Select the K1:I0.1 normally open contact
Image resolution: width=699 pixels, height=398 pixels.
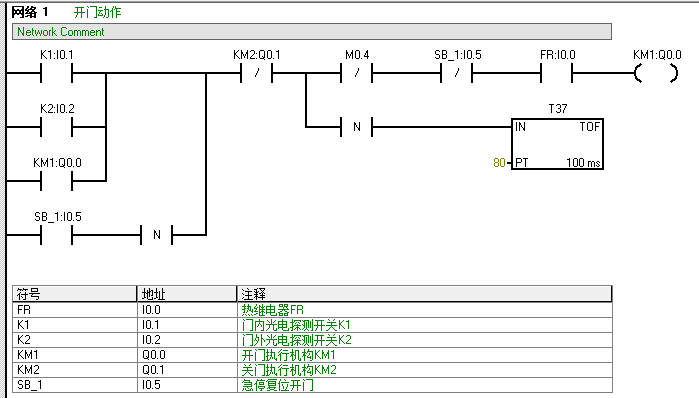coord(57,73)
